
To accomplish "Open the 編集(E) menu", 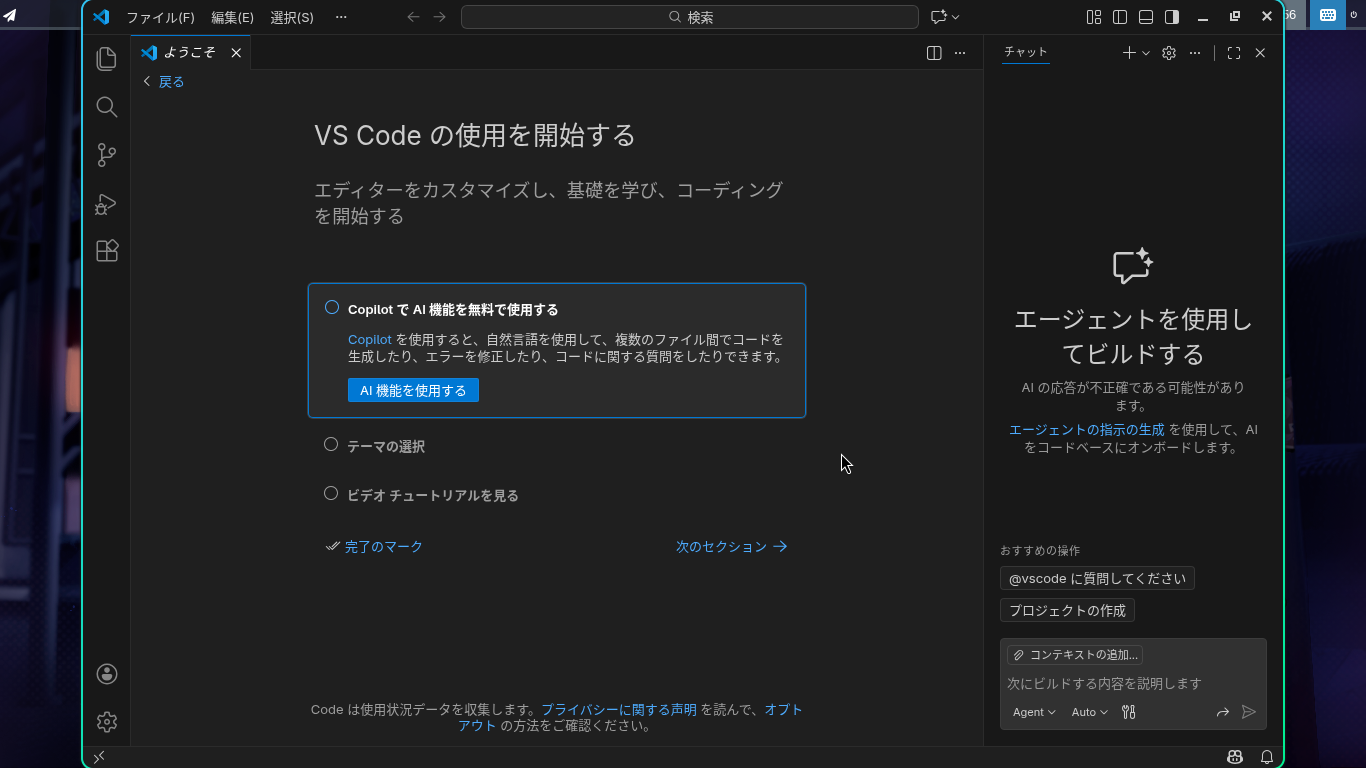I will point(232,17).
